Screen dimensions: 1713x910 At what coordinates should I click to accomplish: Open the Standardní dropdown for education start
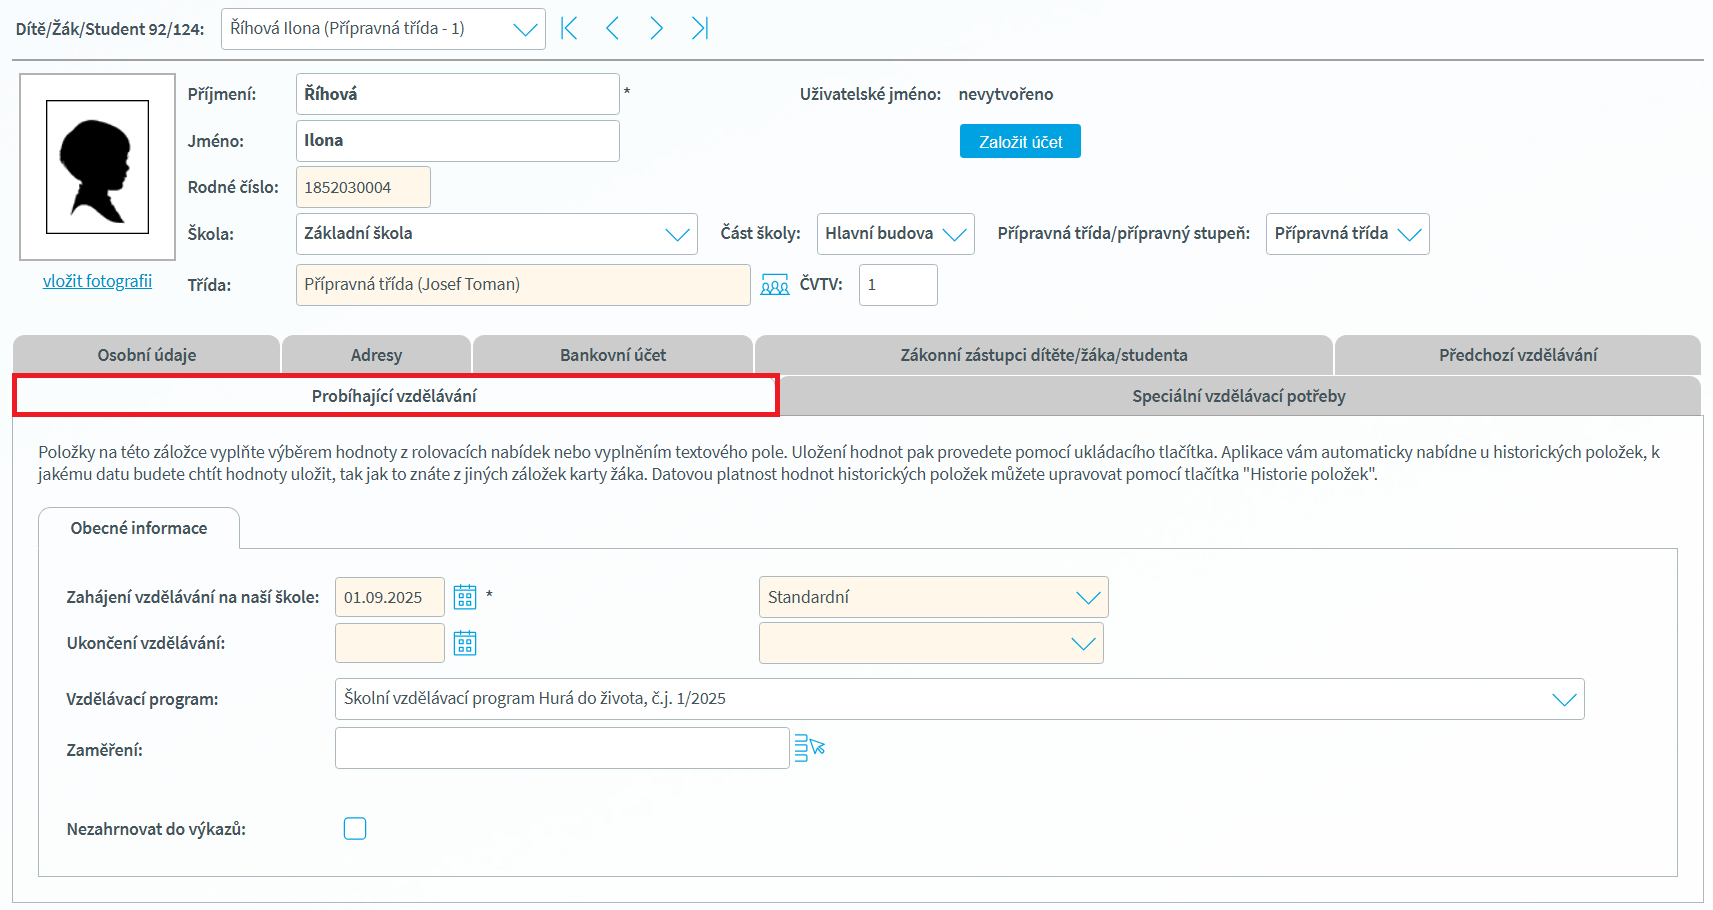(x=1087, y=597)
